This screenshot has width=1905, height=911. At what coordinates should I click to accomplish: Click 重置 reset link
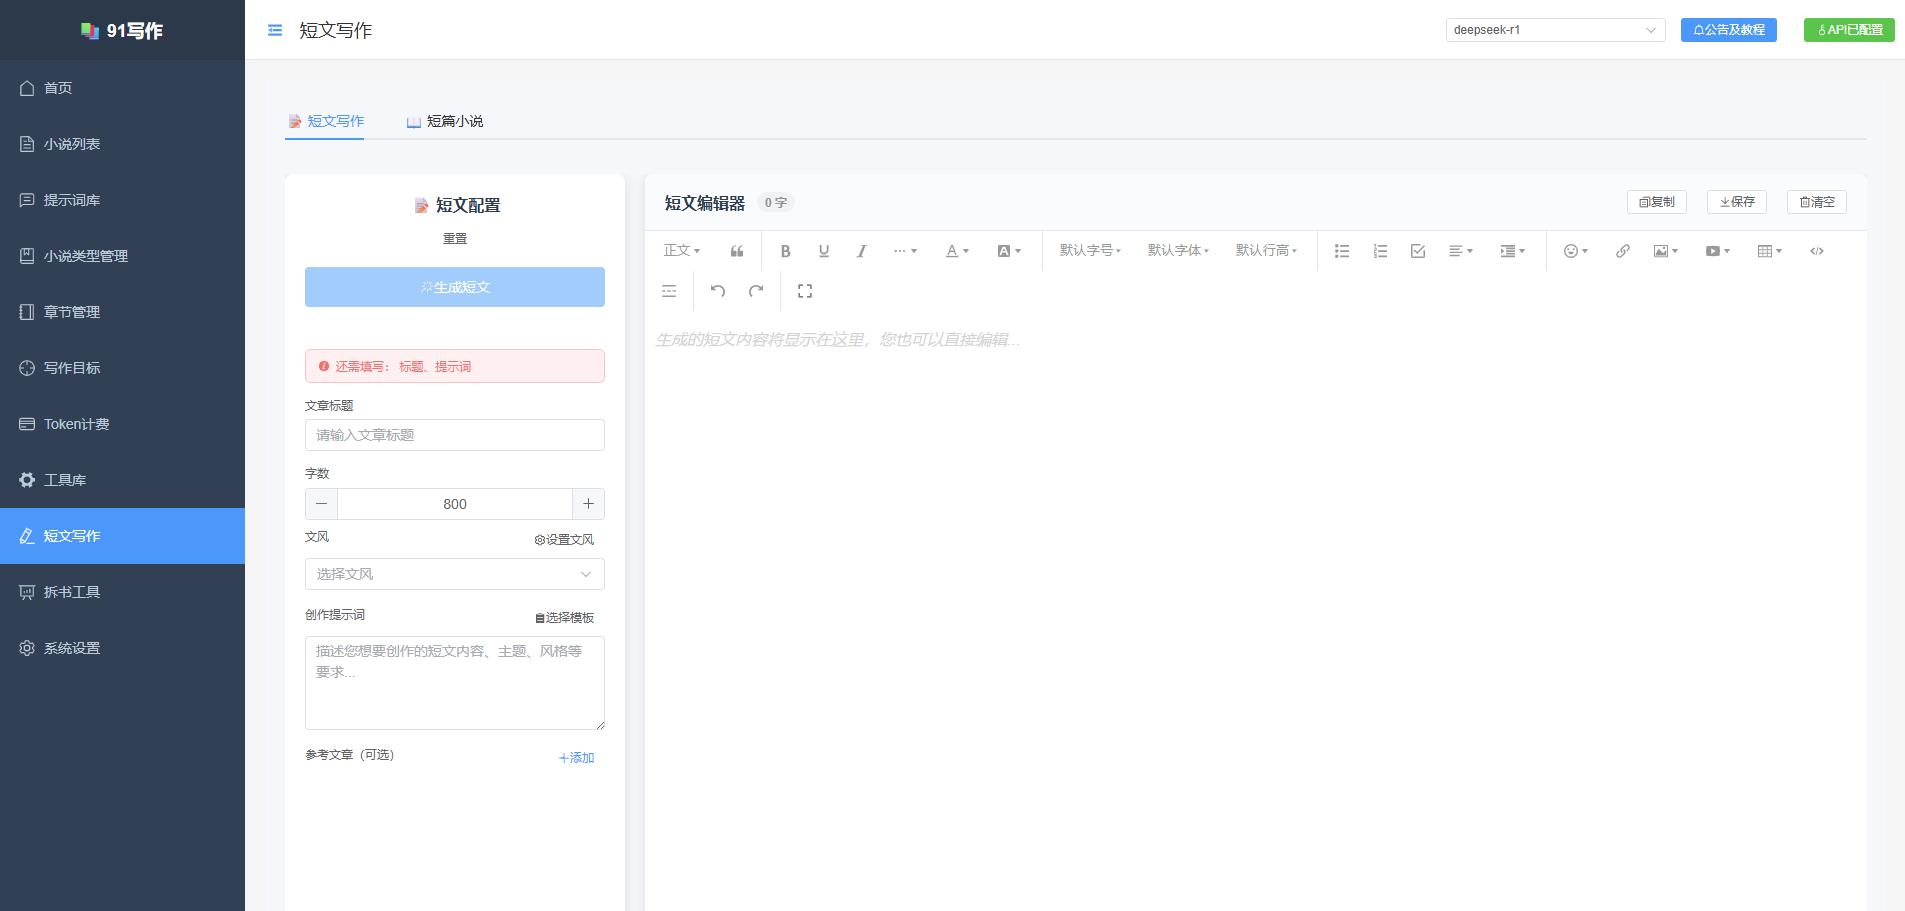pyautogui.click(x=455, y=239)
